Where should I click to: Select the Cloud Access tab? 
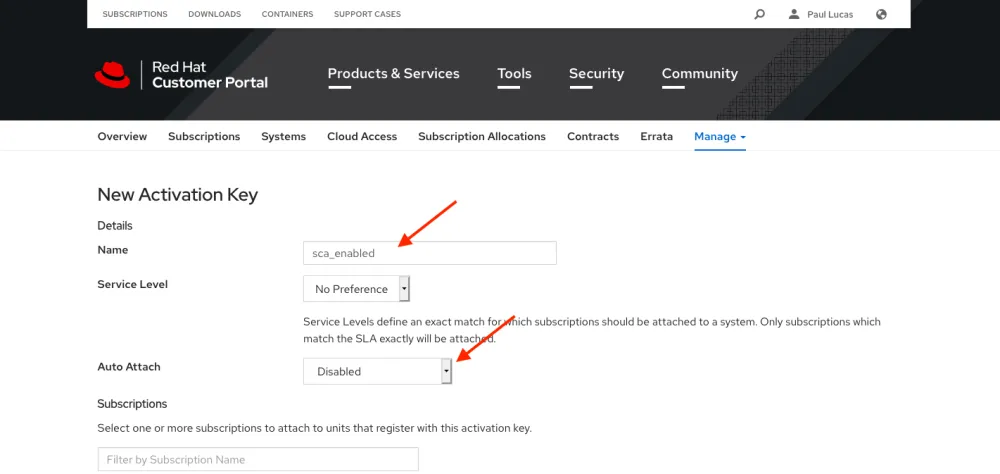tap(362, 136)
